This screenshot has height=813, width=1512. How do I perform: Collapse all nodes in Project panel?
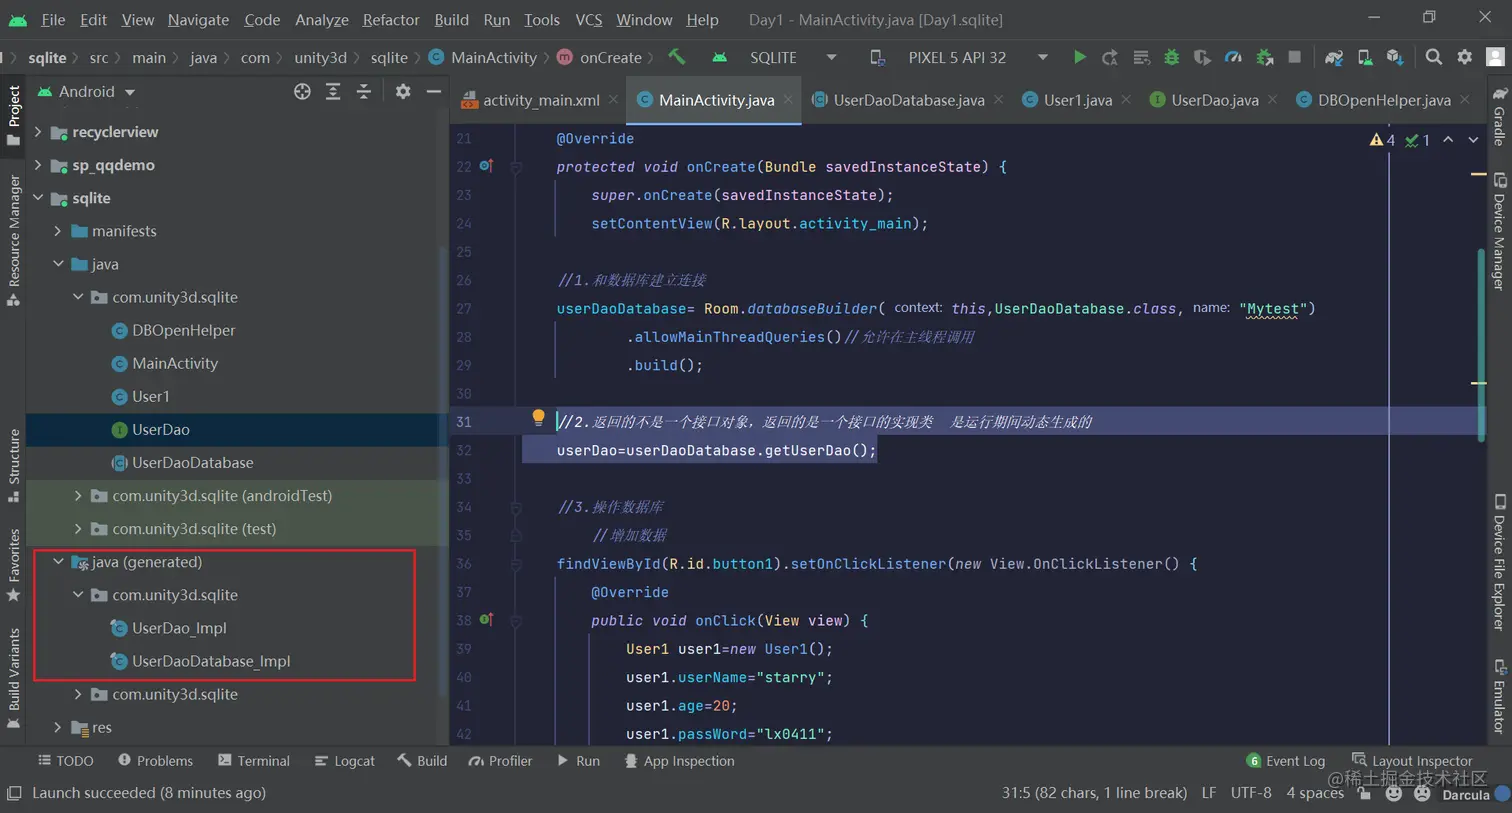coord(364,91)
